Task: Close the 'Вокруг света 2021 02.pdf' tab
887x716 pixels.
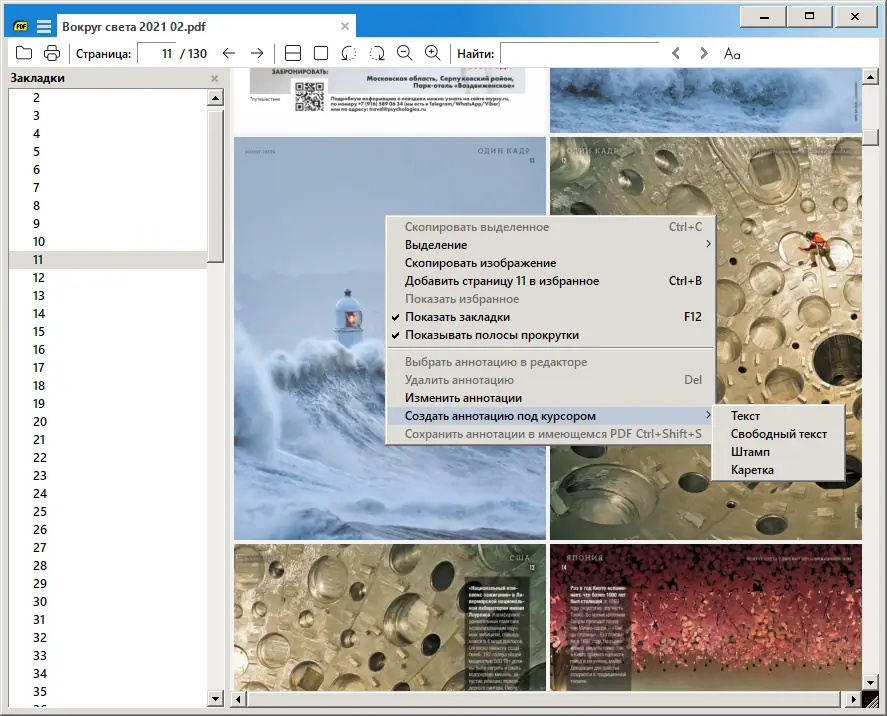Action: tap(345, 26)
